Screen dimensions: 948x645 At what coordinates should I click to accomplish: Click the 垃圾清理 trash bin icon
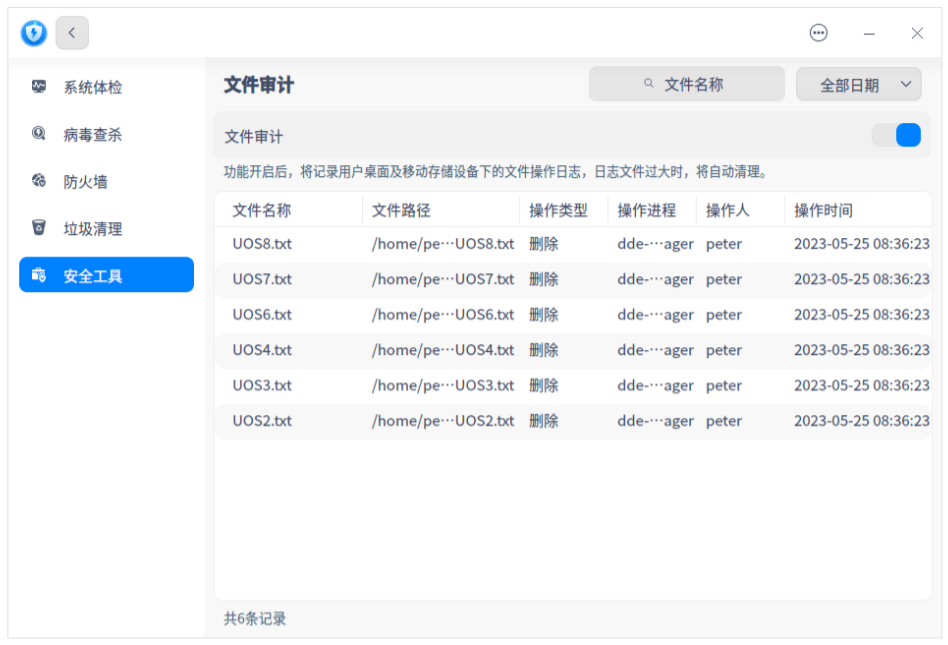click(x=39, y=228)
